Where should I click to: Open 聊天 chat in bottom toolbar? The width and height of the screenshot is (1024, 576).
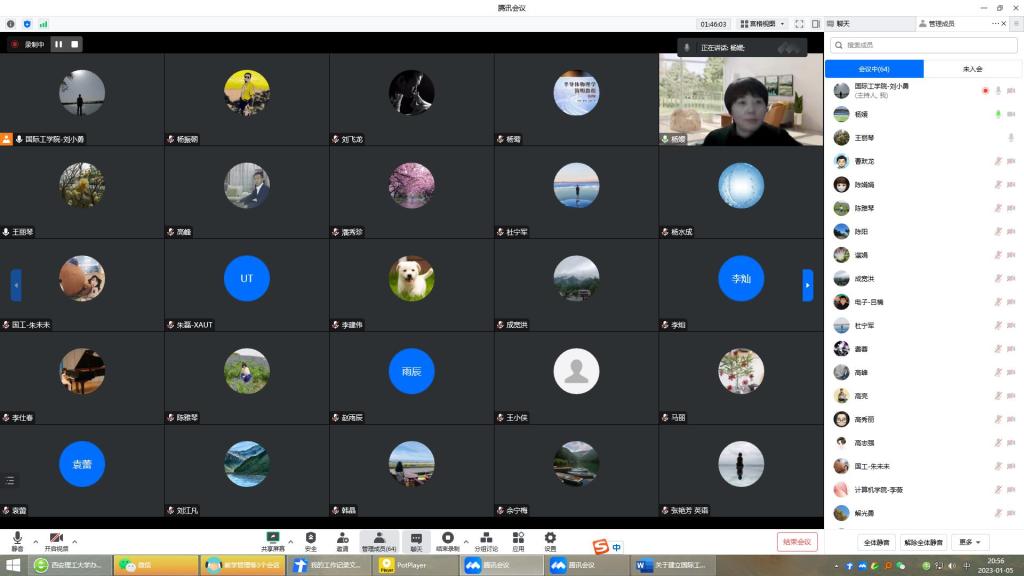pos(417,538)
